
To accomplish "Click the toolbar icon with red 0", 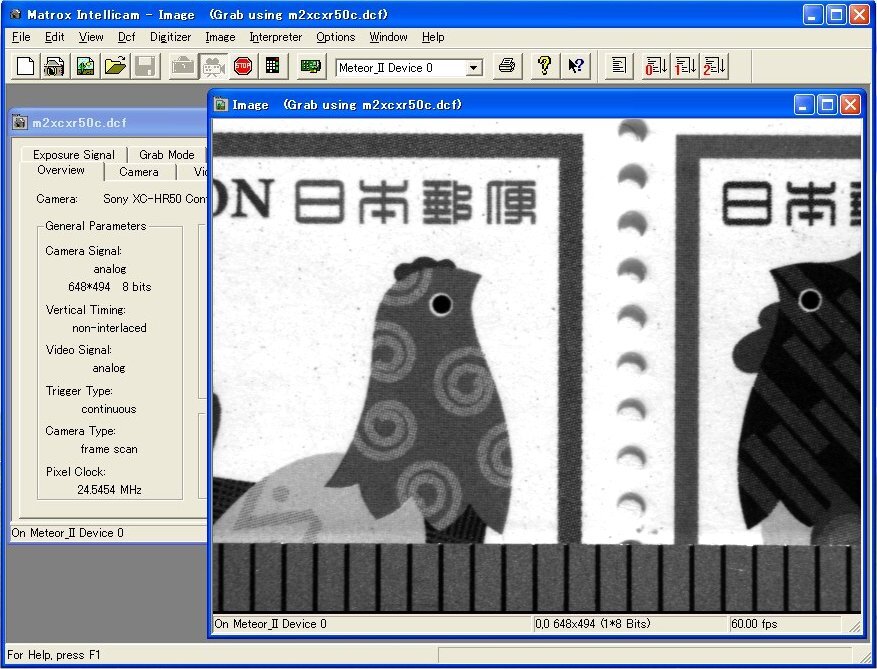I will (x=656, y=67).
